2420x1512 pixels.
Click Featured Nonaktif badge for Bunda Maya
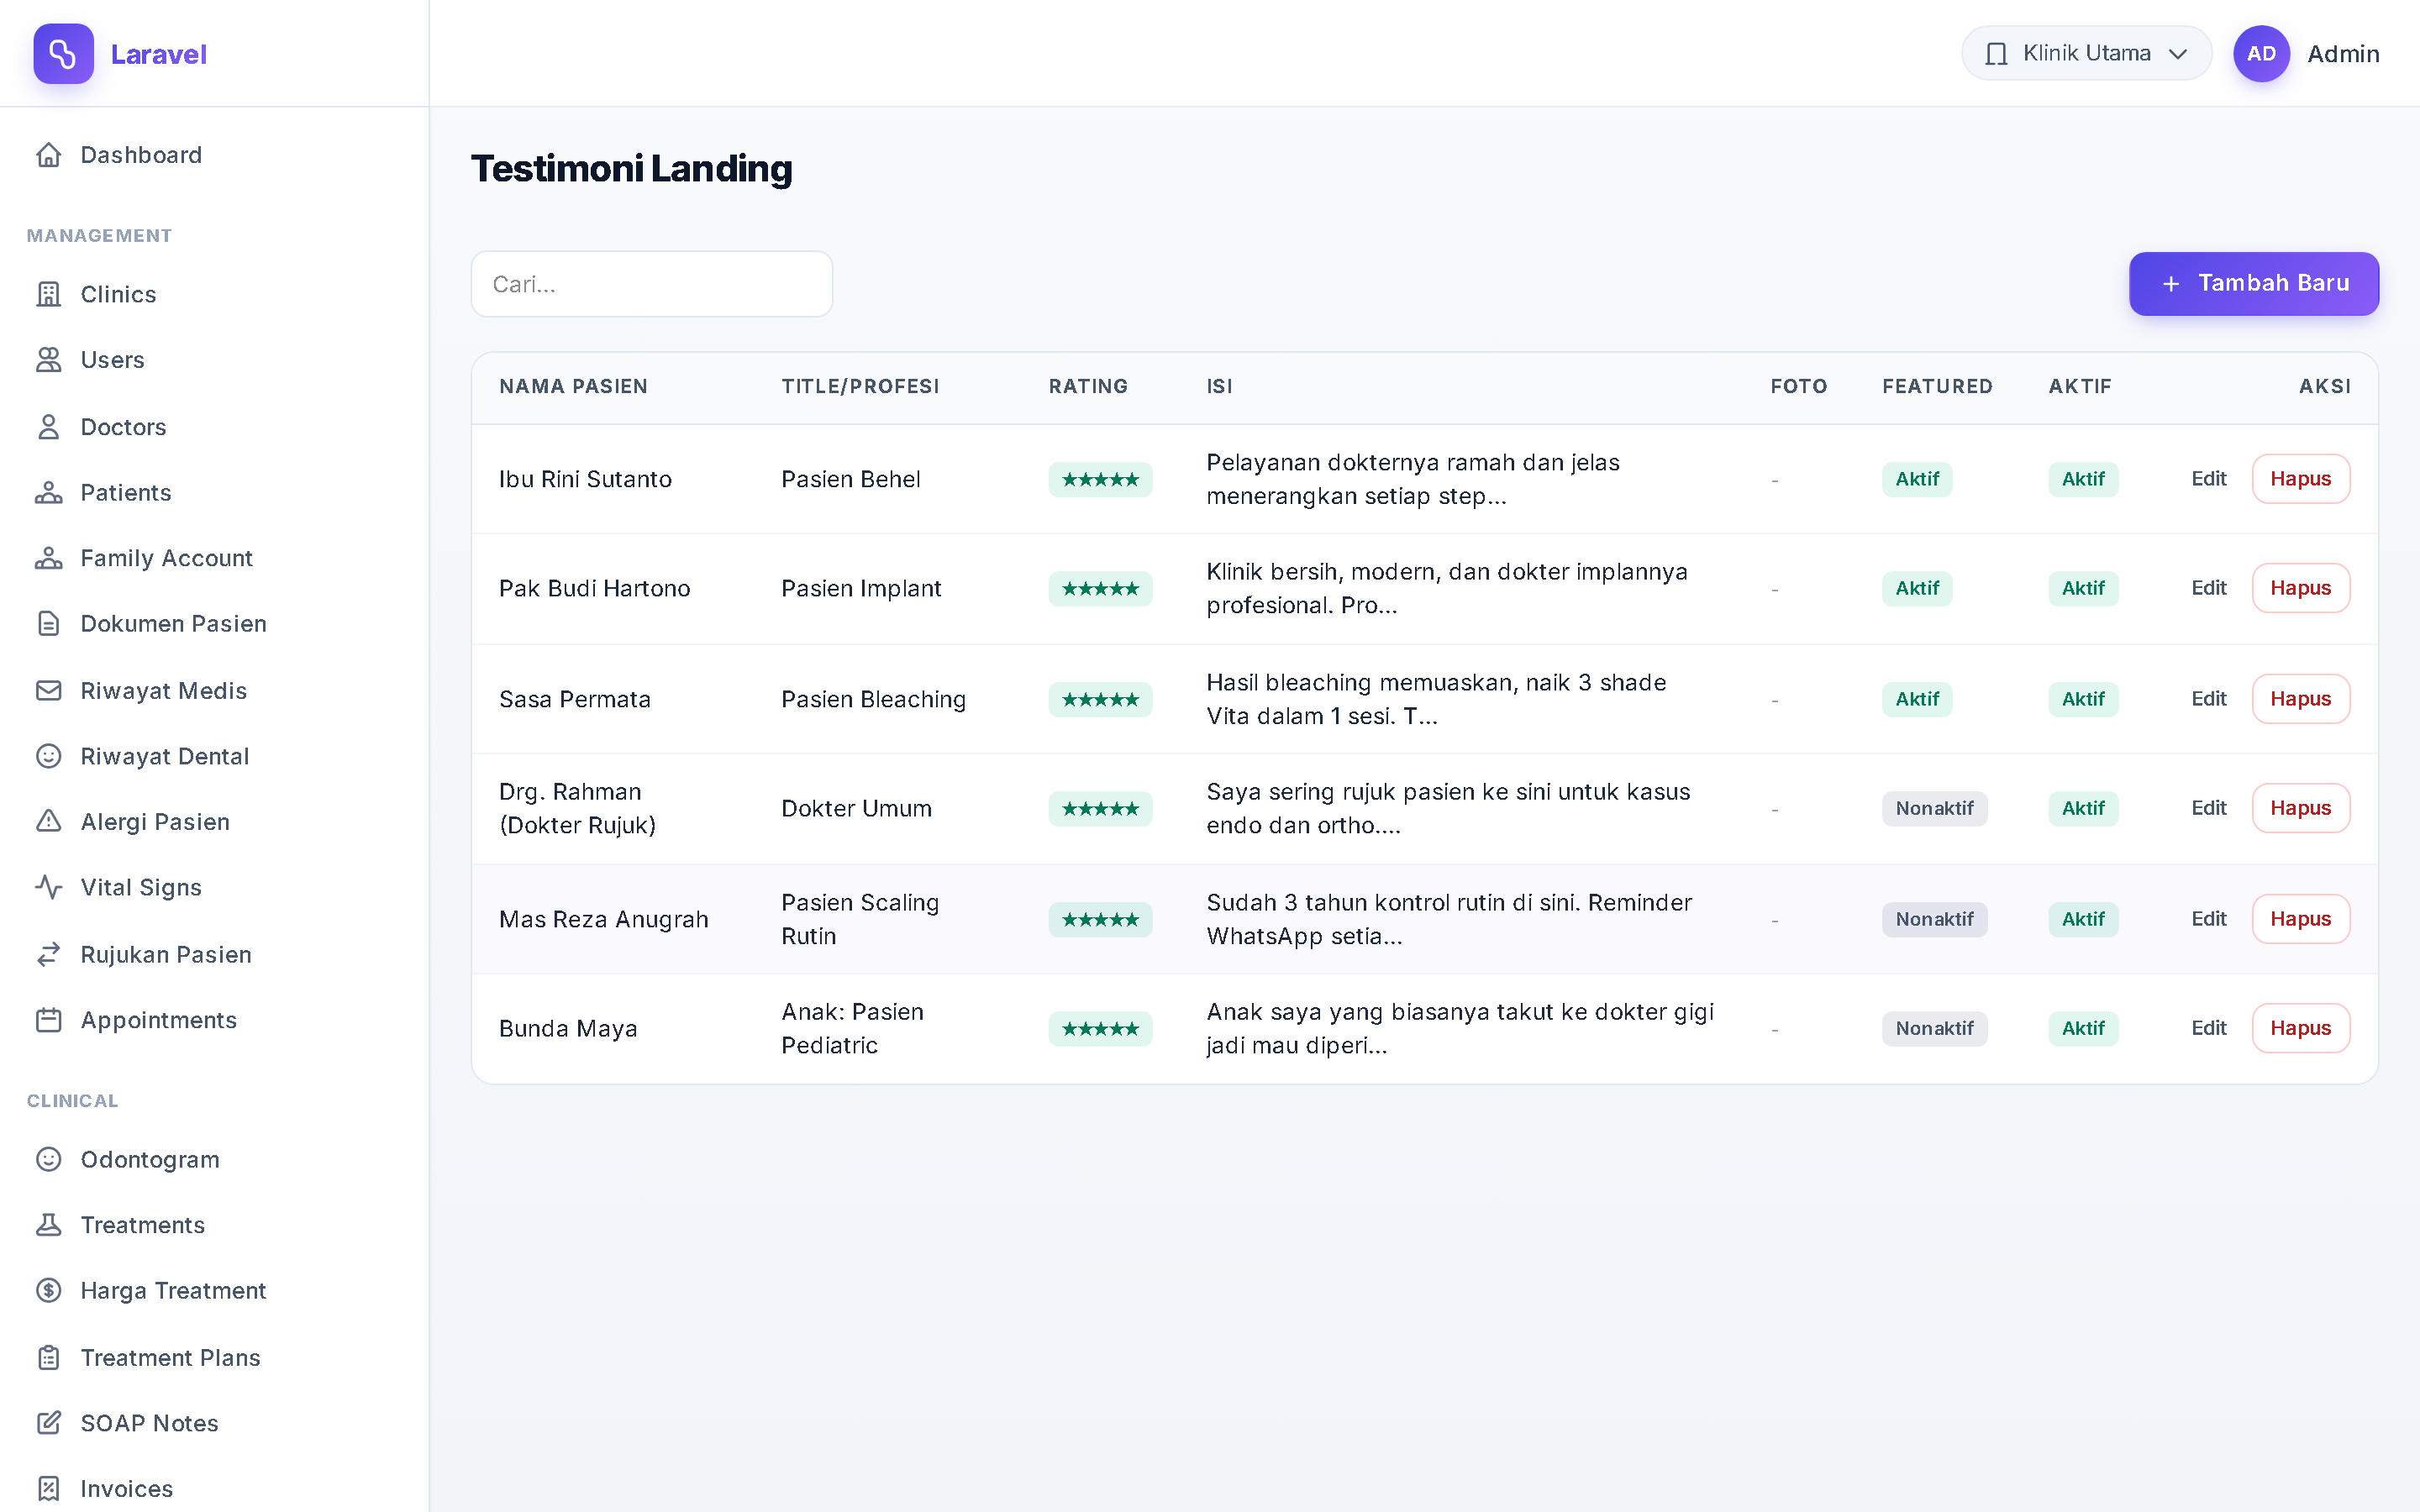1934,1028
